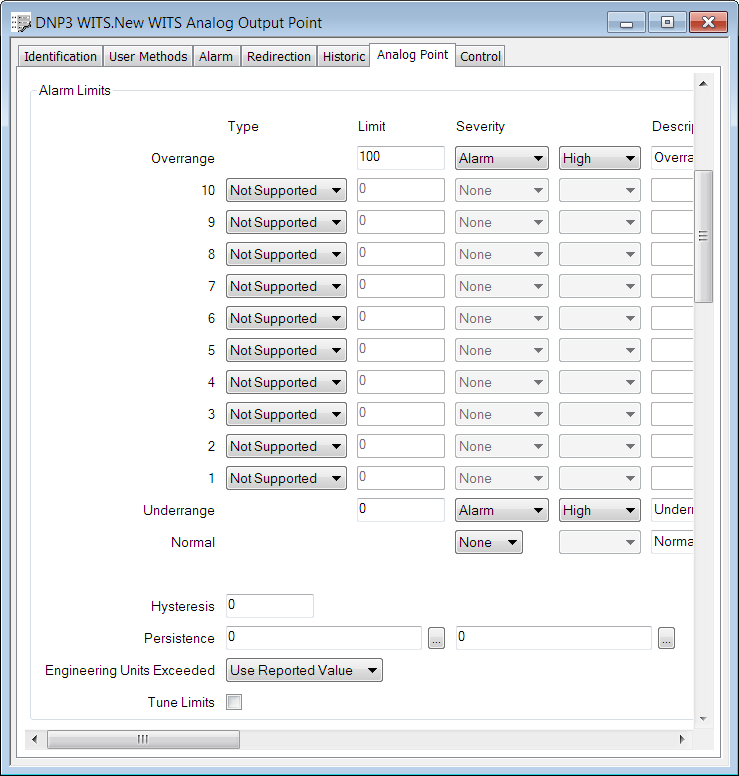Open the Underrange High priority dropdown

[x=599, y=511]
